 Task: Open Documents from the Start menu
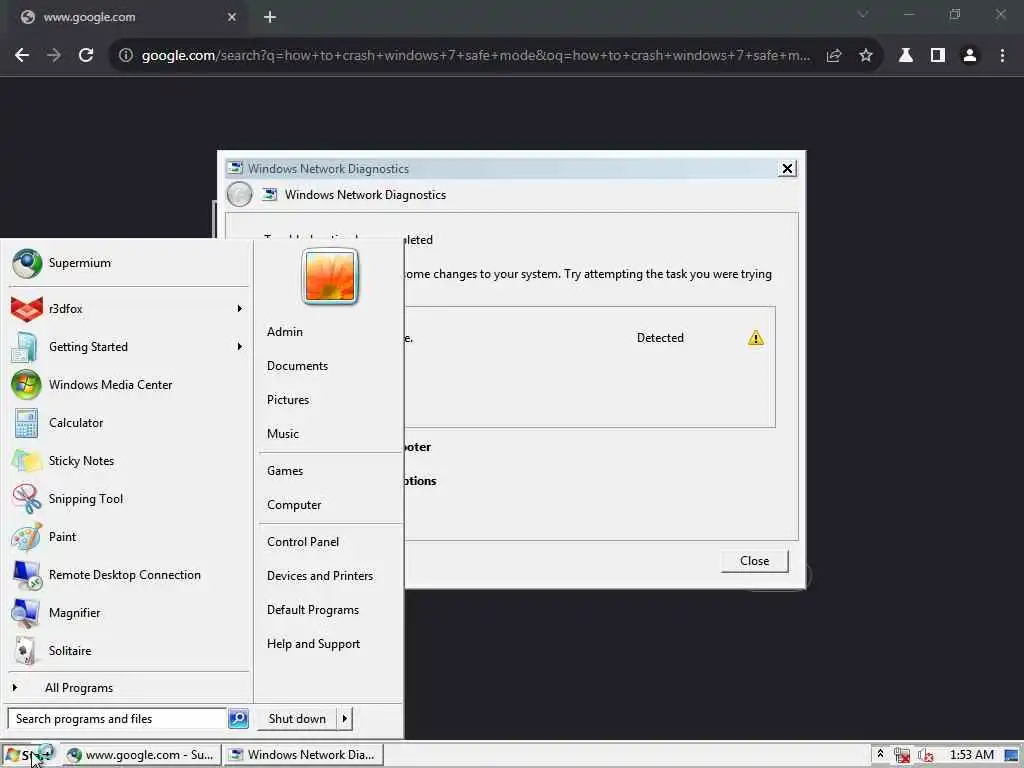click(297, 366)
